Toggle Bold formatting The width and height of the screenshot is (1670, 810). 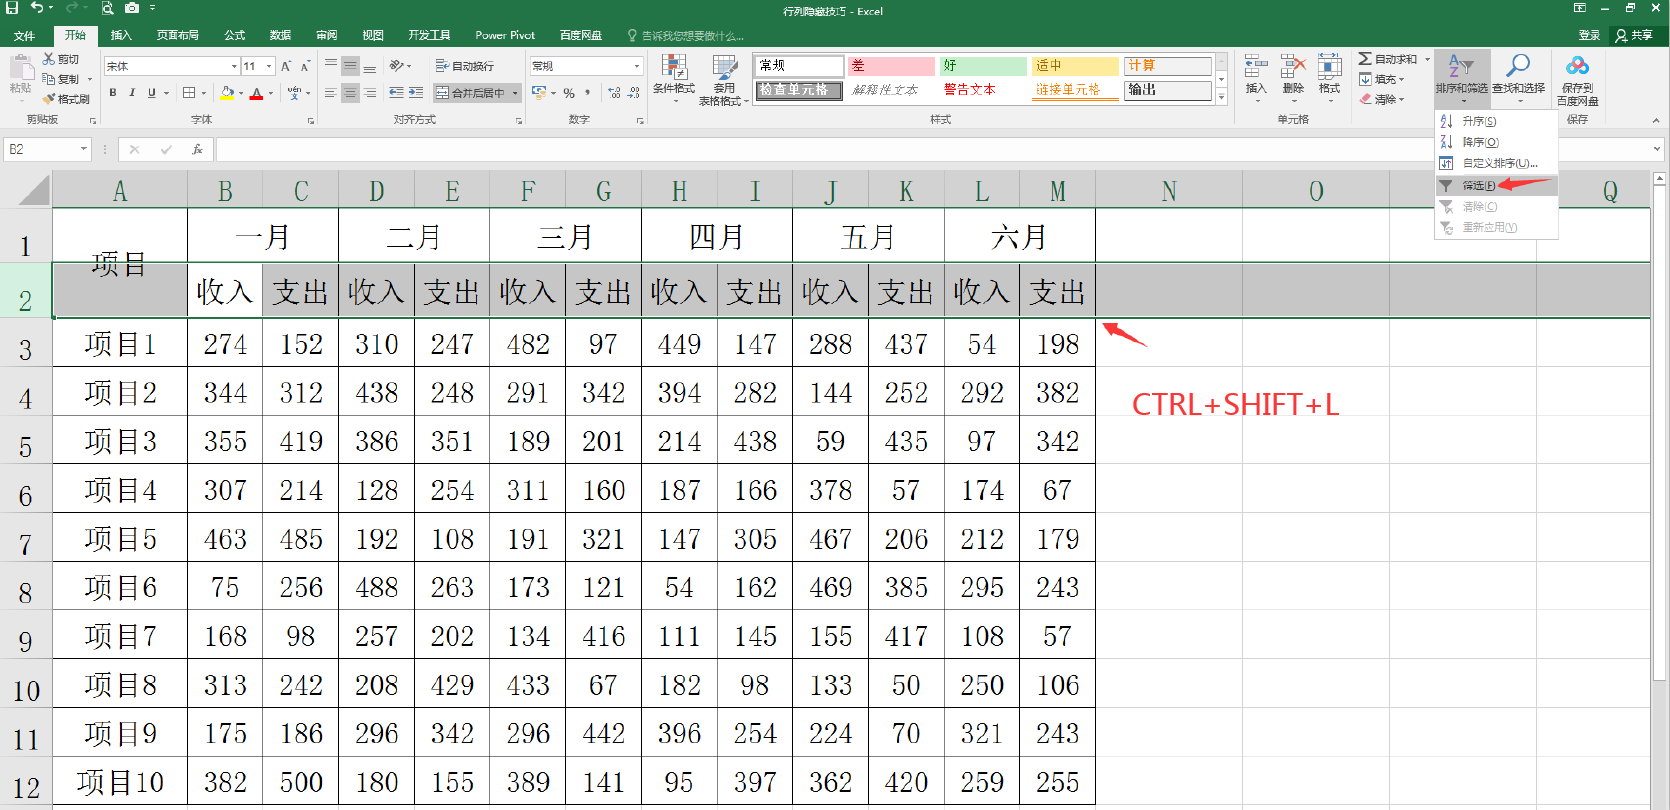pyautogui.click(x=113, y=93)
